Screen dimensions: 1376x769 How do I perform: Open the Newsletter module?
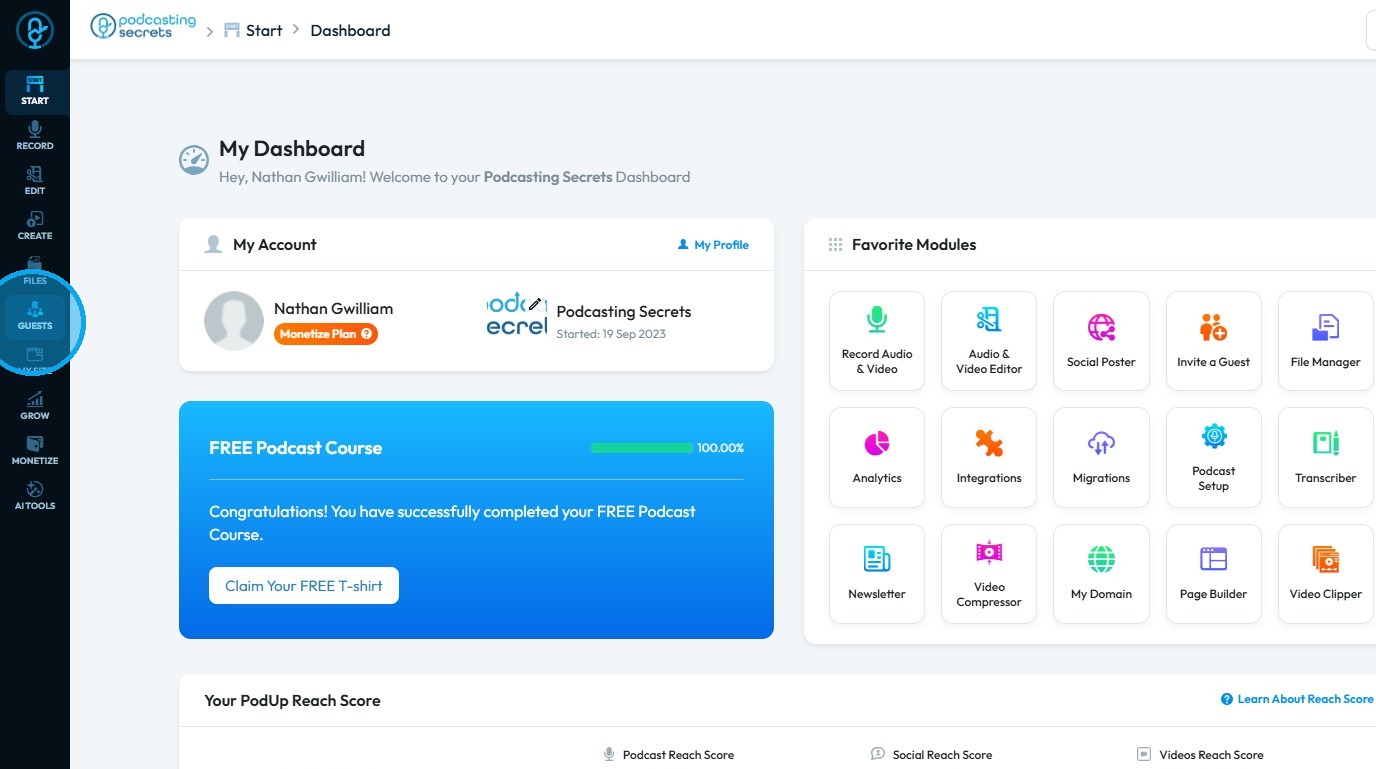click(877, 573)
